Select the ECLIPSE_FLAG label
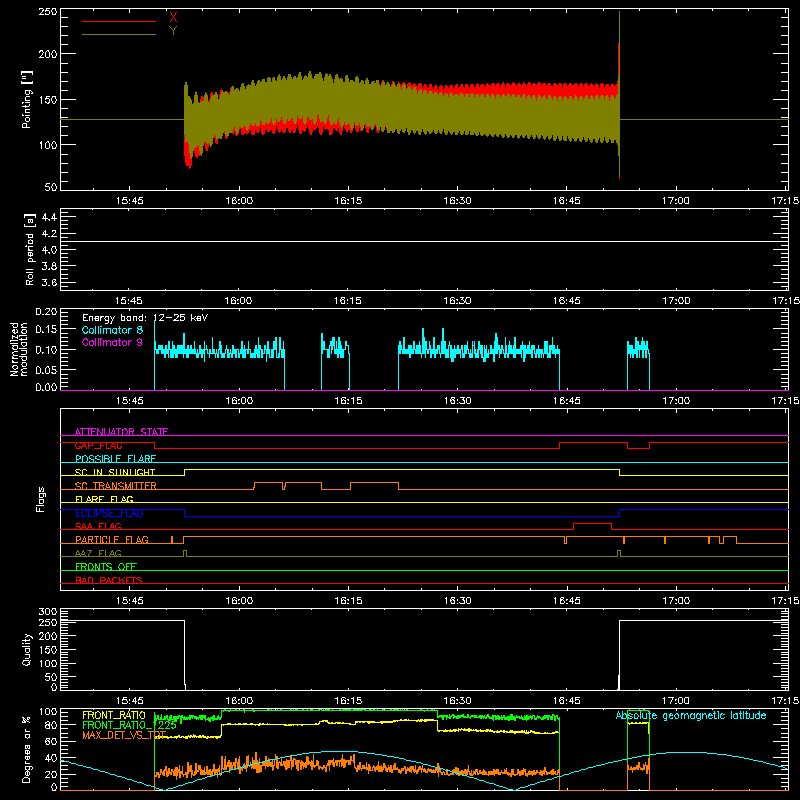800x800 pixels. point(109,513)
